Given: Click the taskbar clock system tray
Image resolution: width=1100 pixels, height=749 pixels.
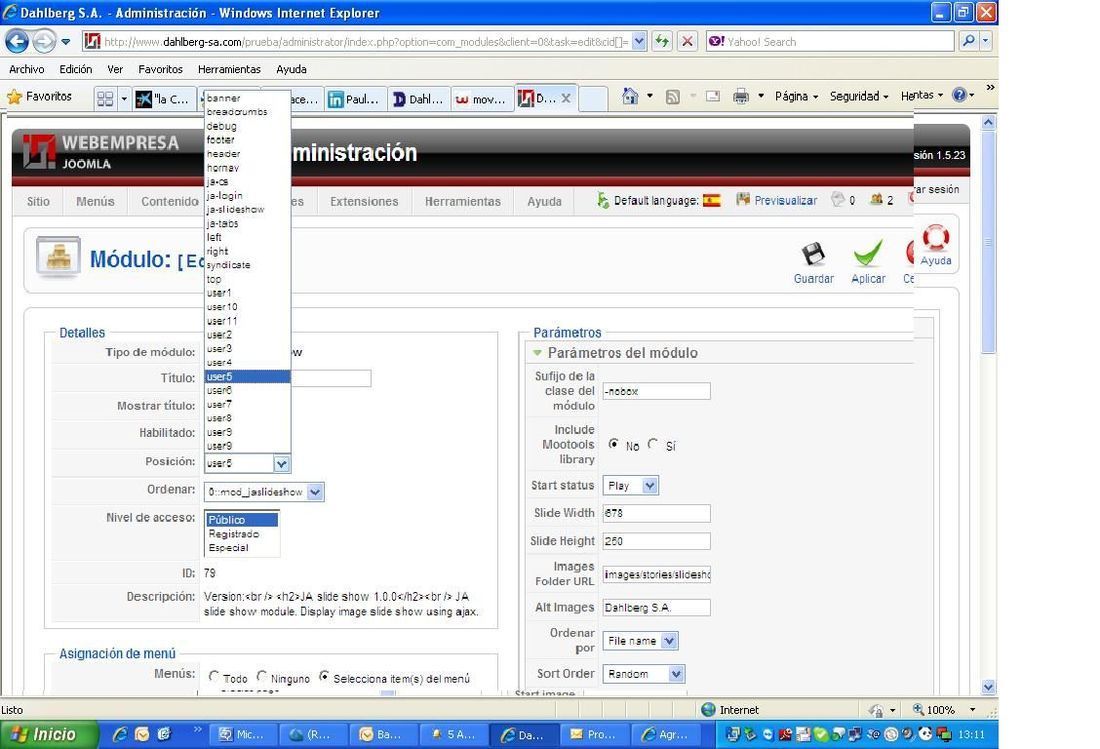Looking at the screenshot, I should point(972,734).
